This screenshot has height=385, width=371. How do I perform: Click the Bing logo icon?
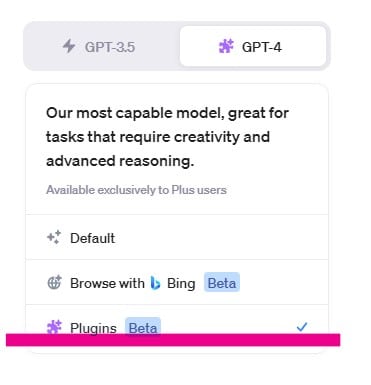pos(155,283)
